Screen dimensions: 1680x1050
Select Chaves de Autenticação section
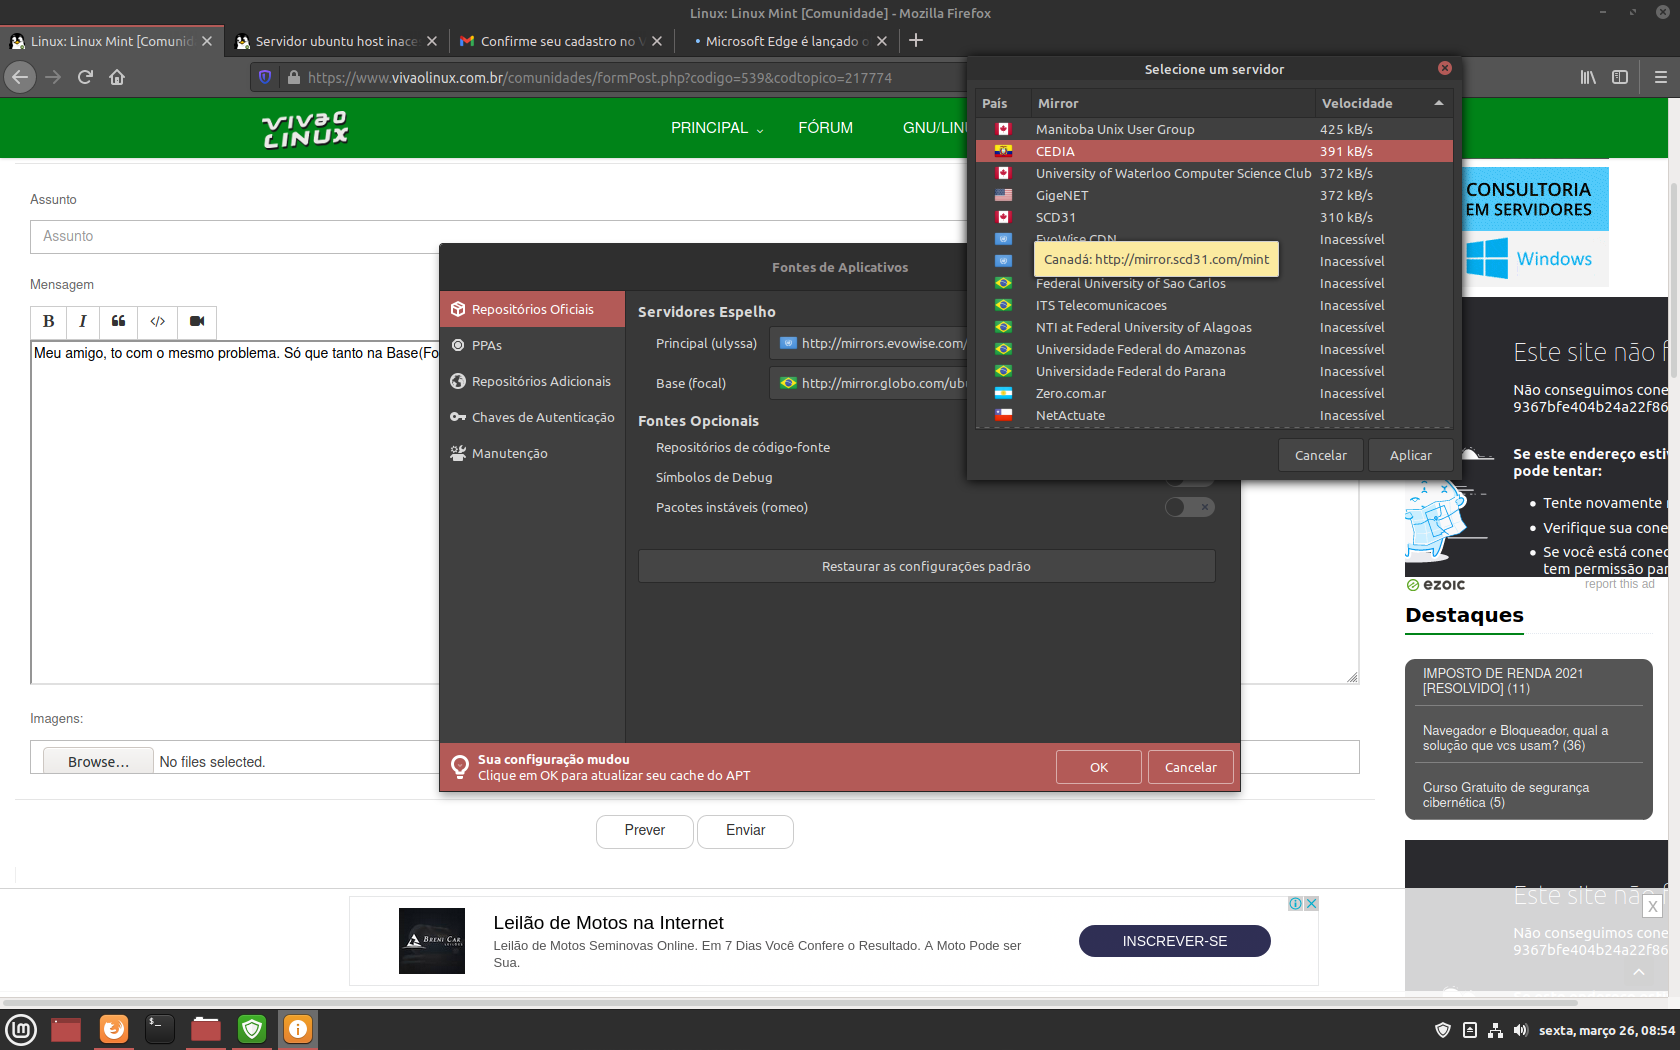point(532,417)
